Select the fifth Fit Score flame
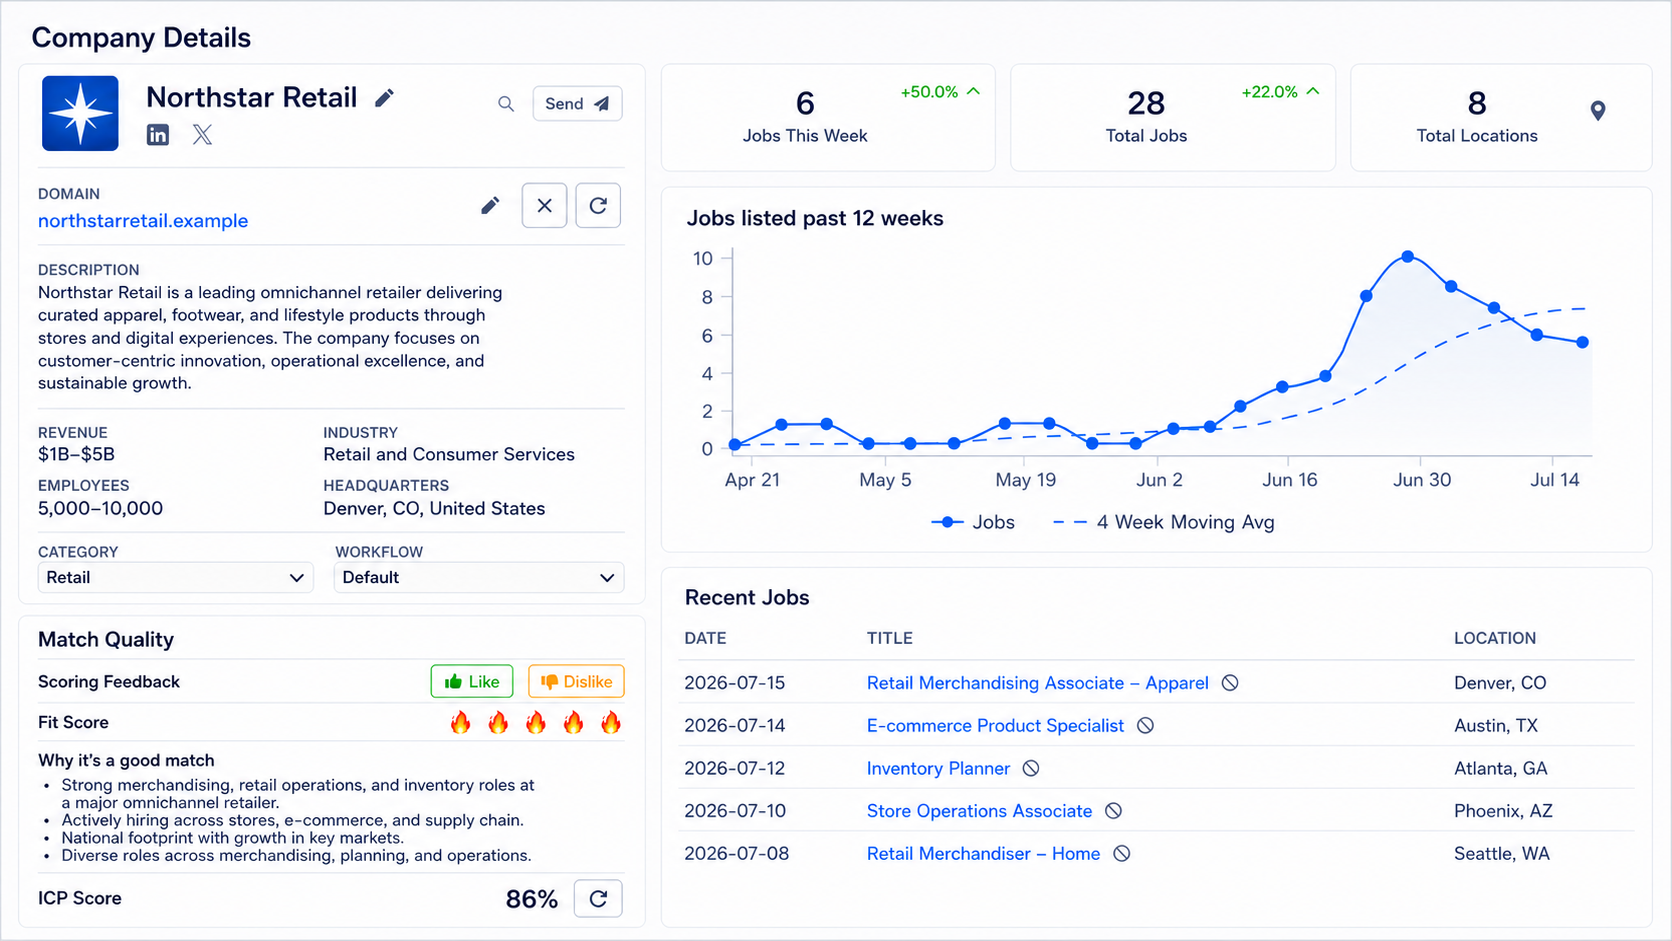 pos(611,723)
